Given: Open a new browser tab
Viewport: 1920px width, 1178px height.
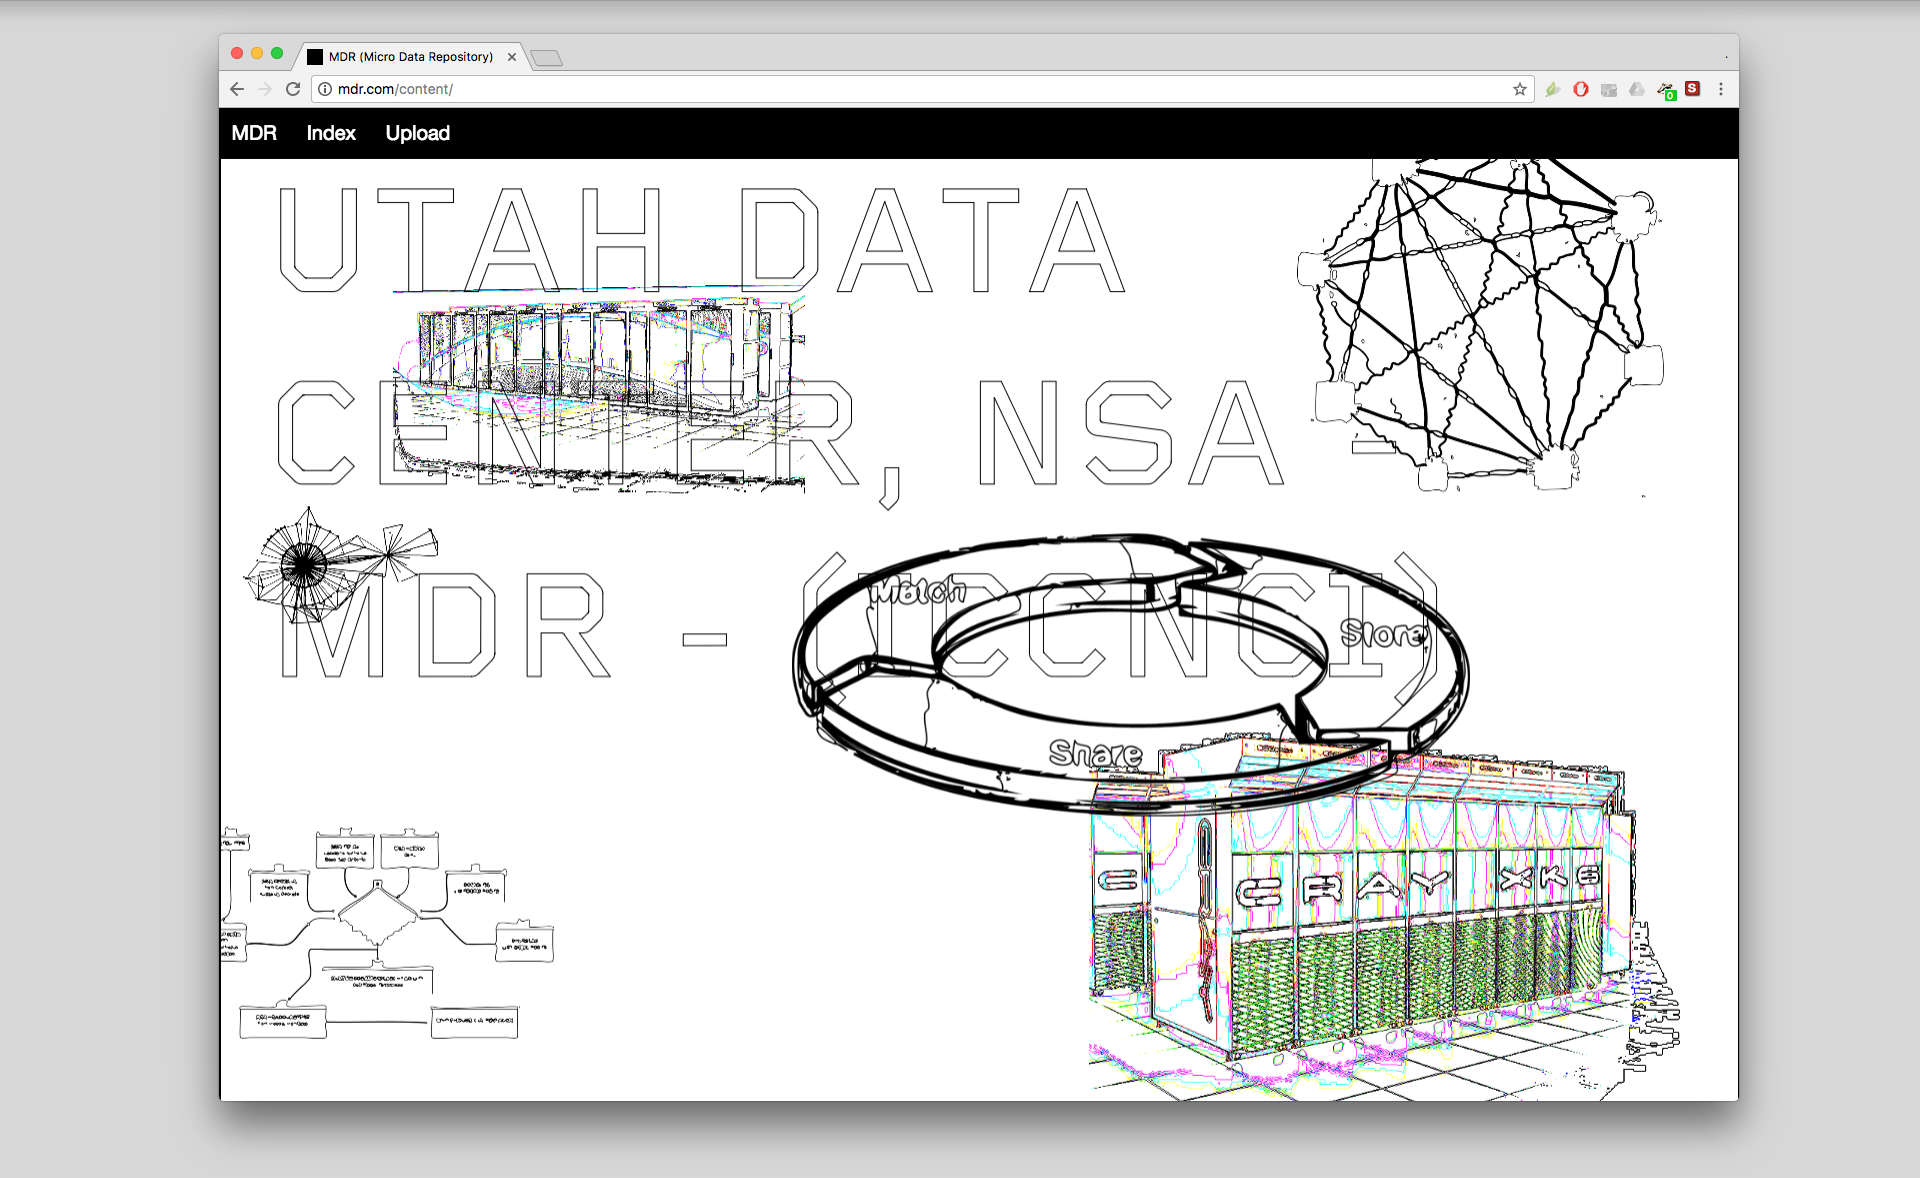Looking at the screenshot, I should [547, 58].
